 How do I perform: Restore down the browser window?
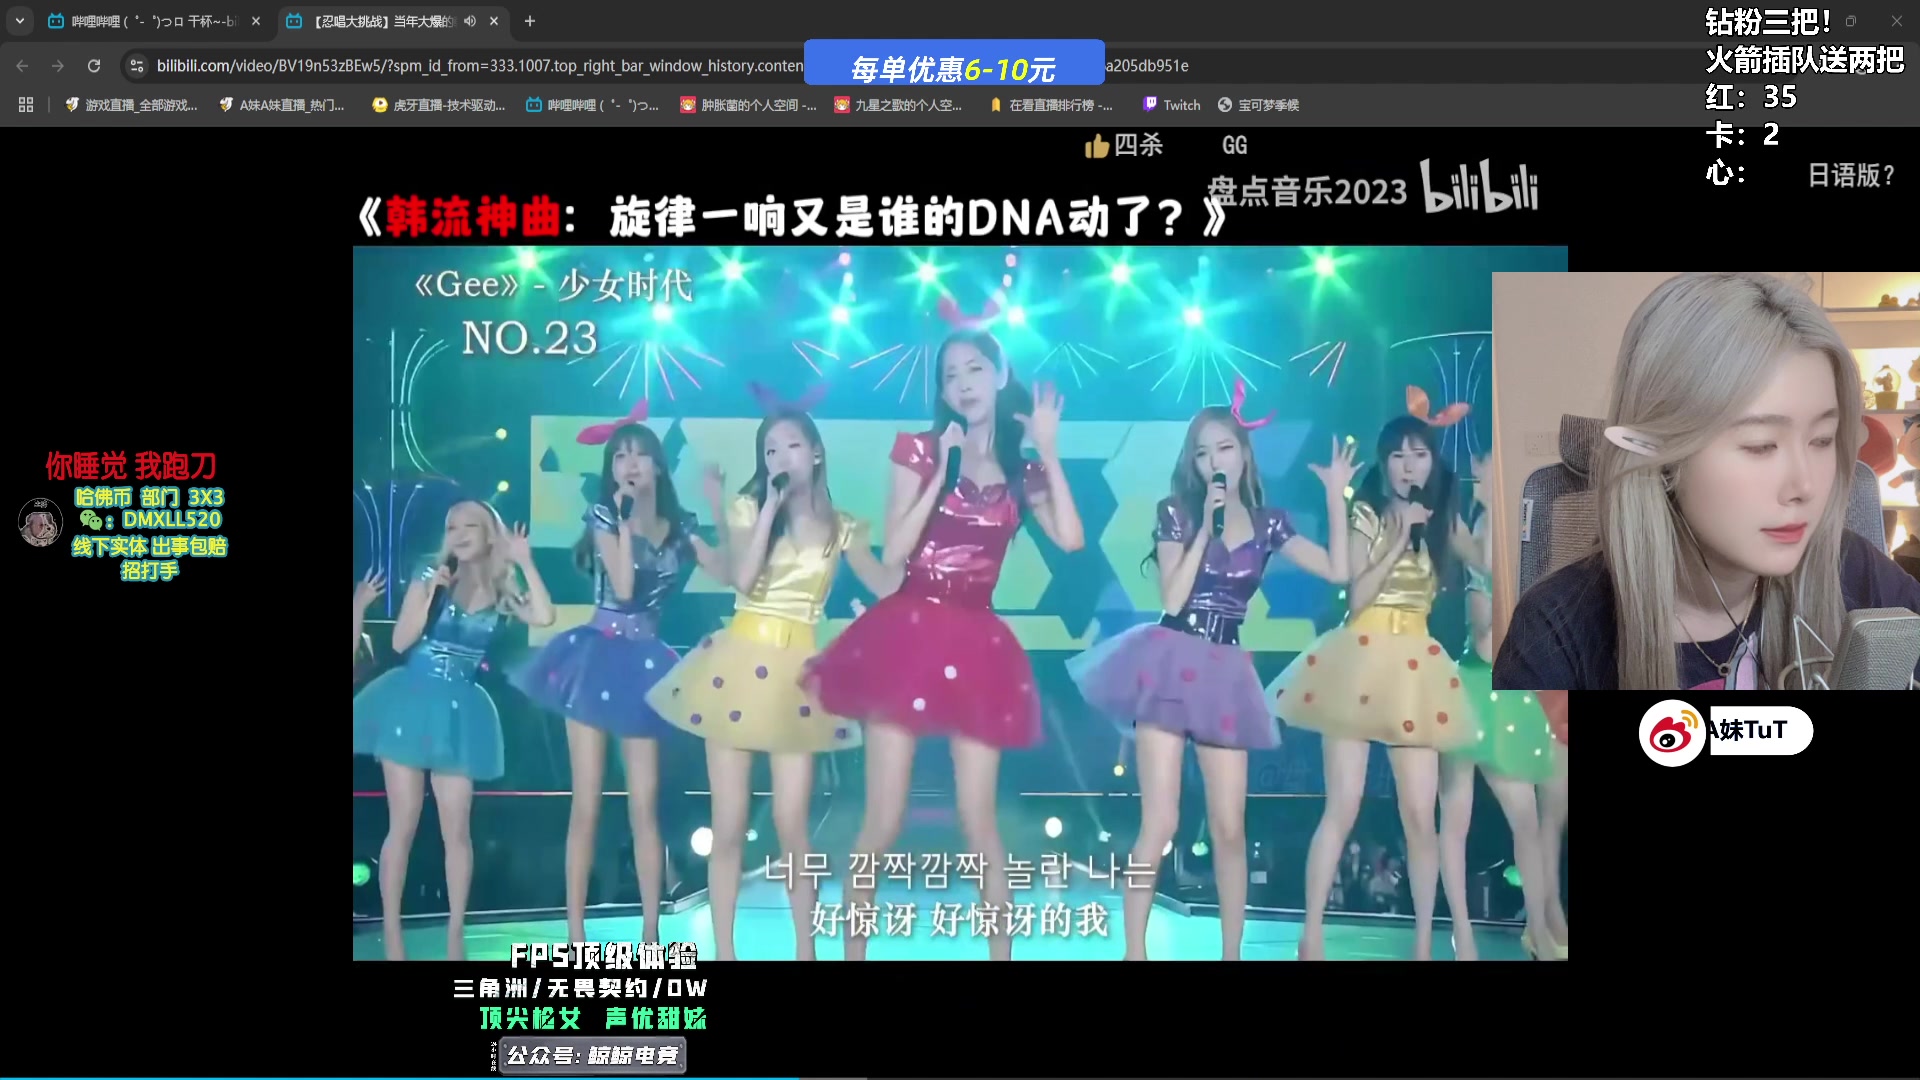(1851, 21)
